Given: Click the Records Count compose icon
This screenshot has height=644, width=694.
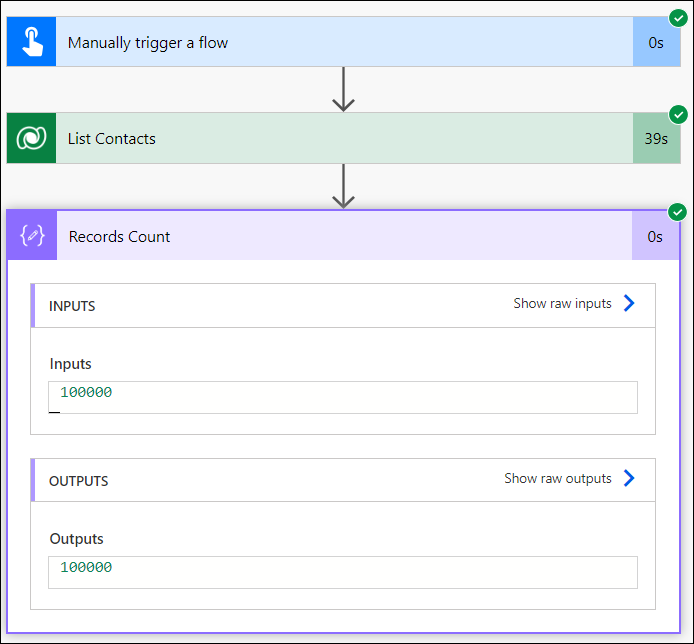Looking at the screenshot, I should 32,235.
